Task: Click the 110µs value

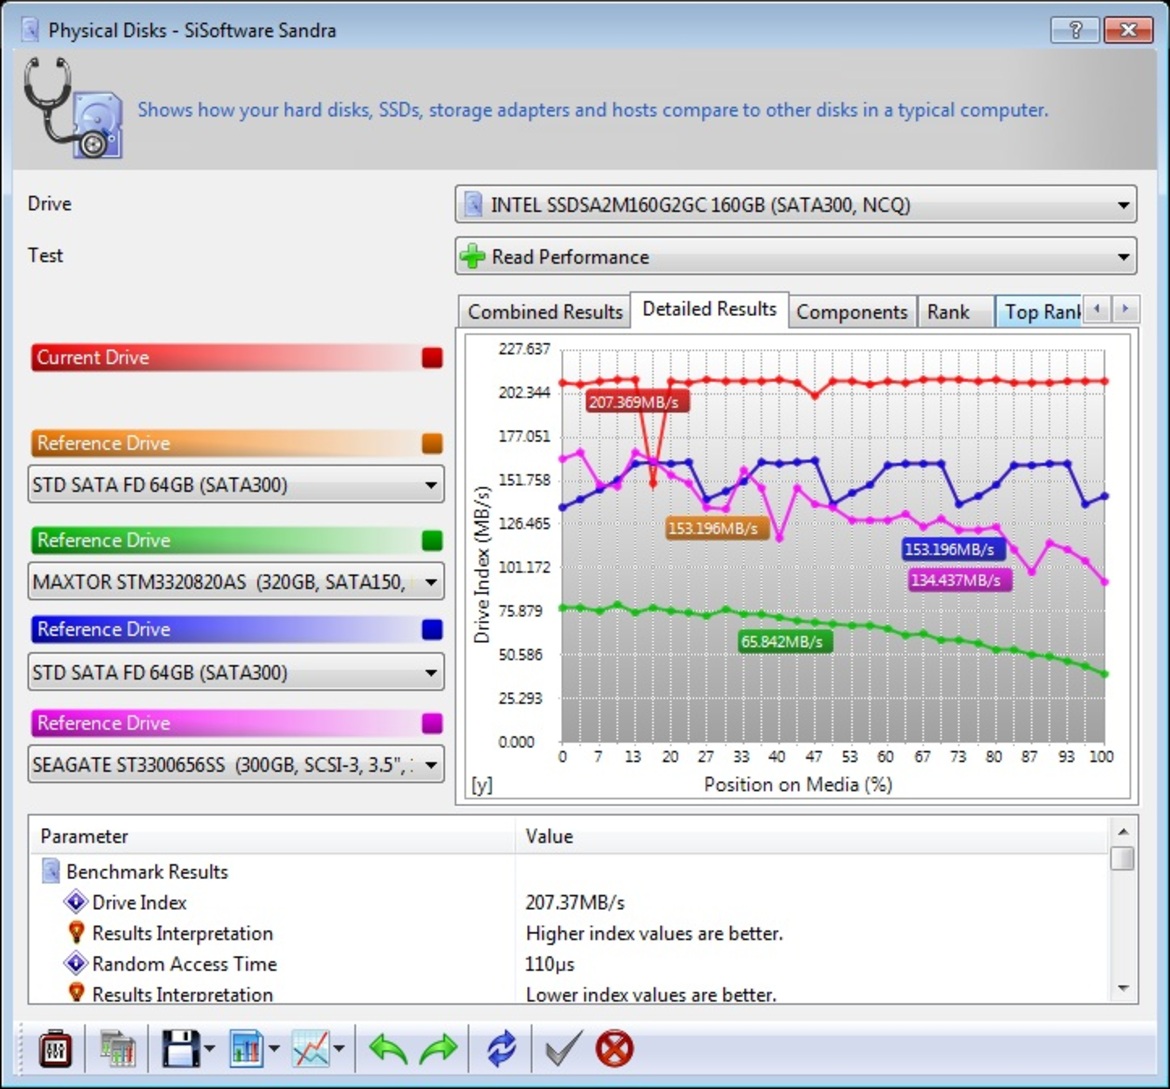Action: pyautogui.click(x=550, y=964)
